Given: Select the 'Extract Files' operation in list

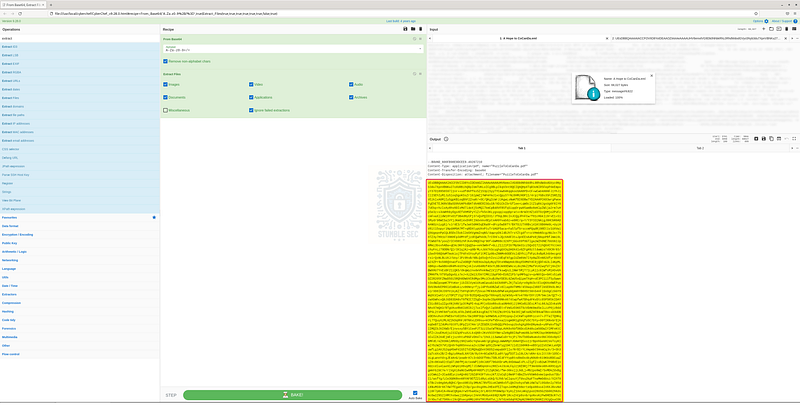Looking at the screenshot, I should [x=80, y=98].
